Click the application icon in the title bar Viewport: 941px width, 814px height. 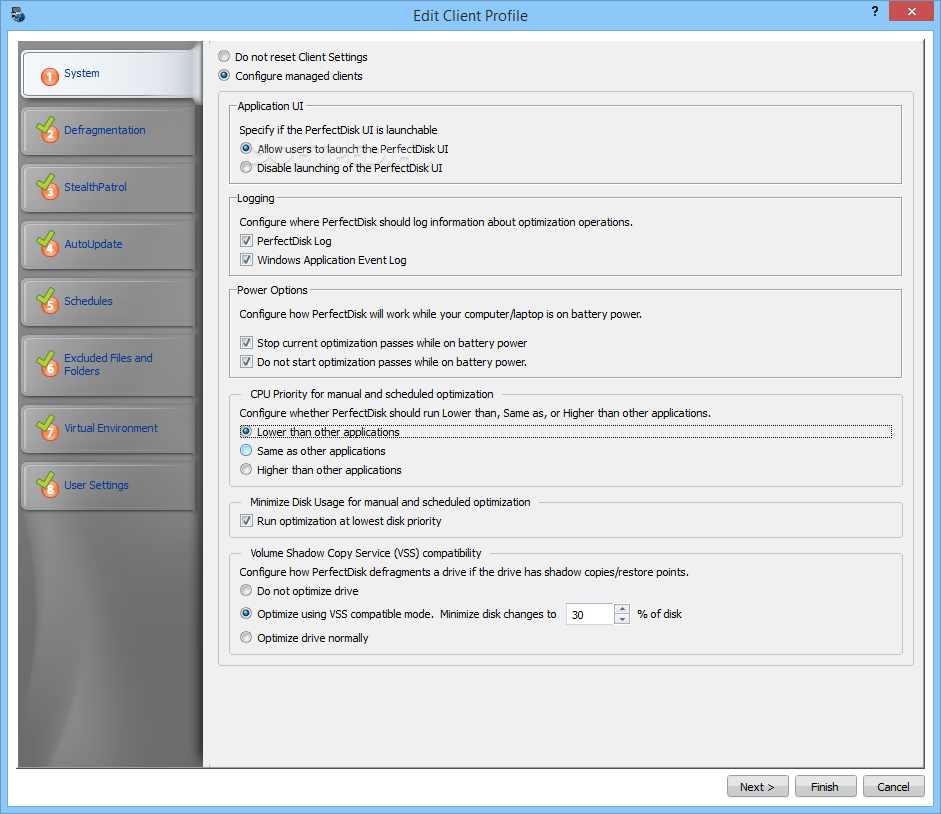(18, 14)
